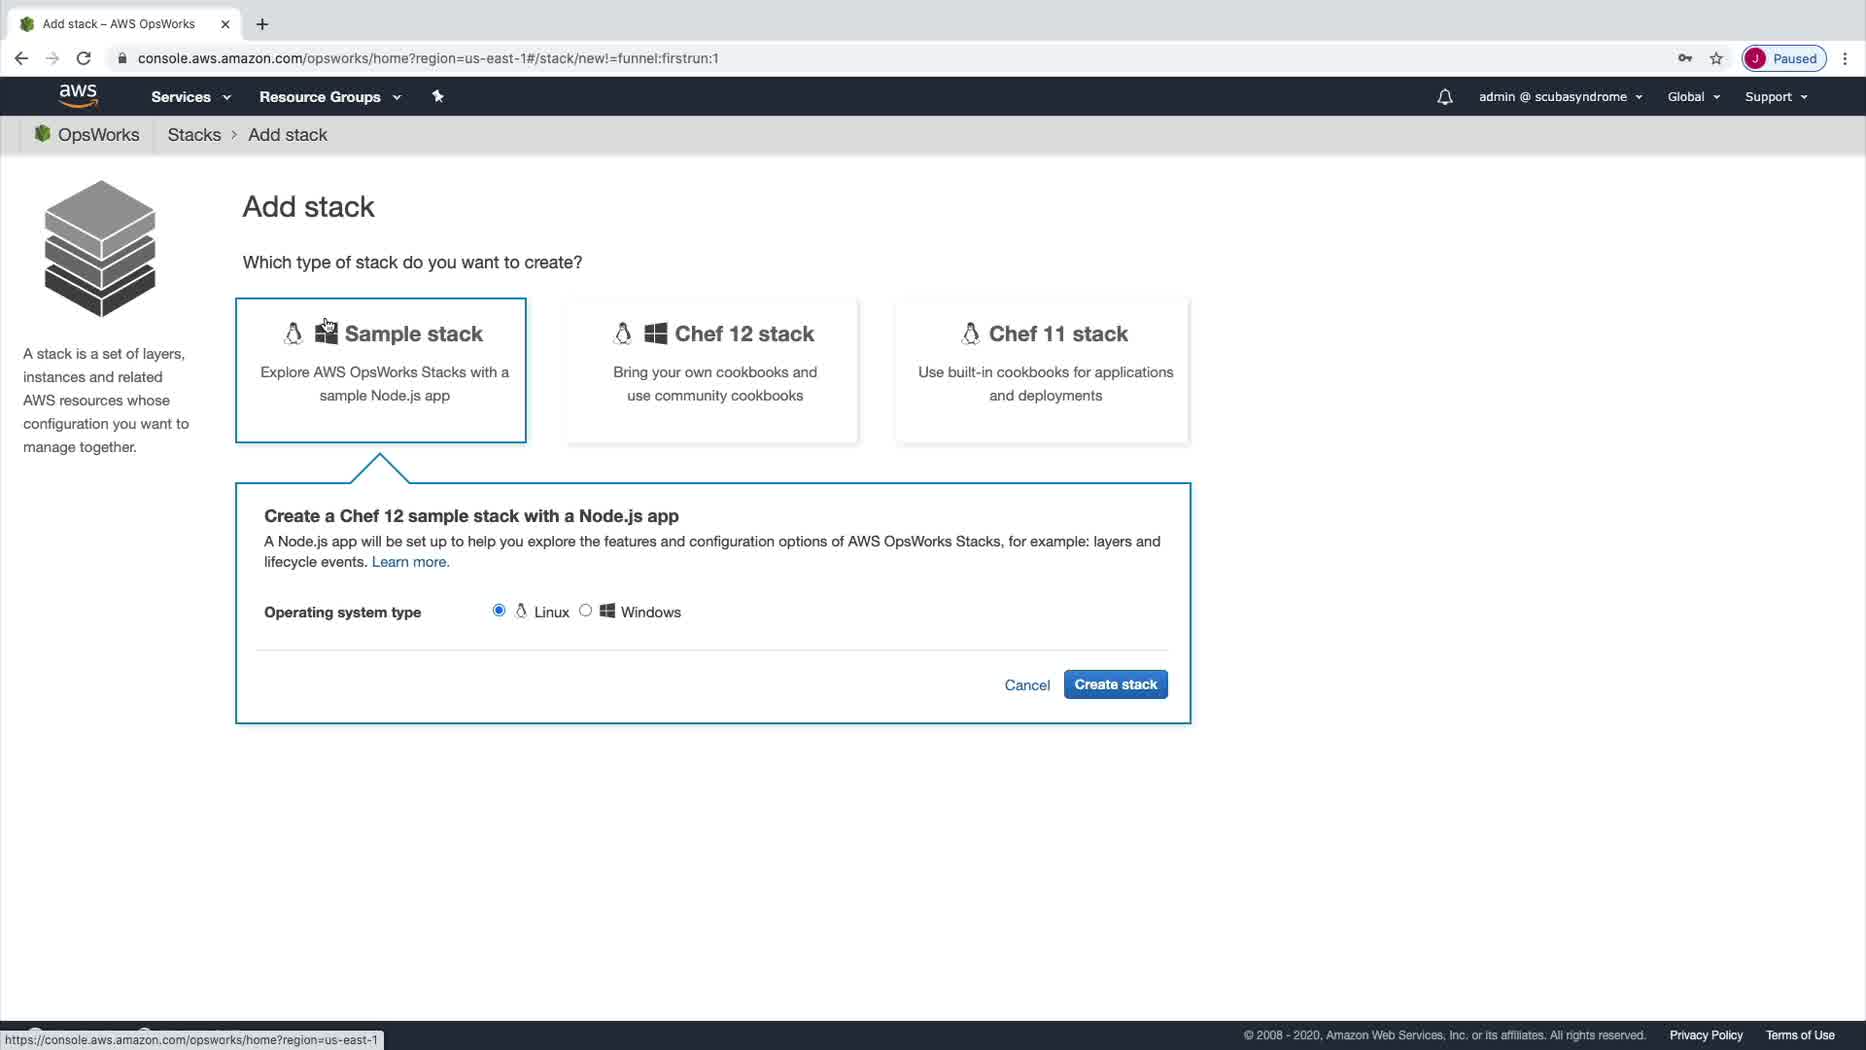Choose the Sample stack card
This screenshot has width=1866, height=1050.
(x=381, y=370)
